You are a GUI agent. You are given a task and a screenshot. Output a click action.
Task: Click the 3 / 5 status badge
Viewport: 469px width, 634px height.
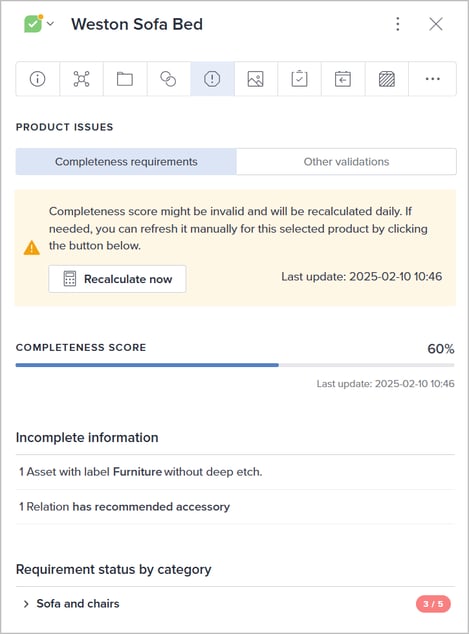pos(433,604)
